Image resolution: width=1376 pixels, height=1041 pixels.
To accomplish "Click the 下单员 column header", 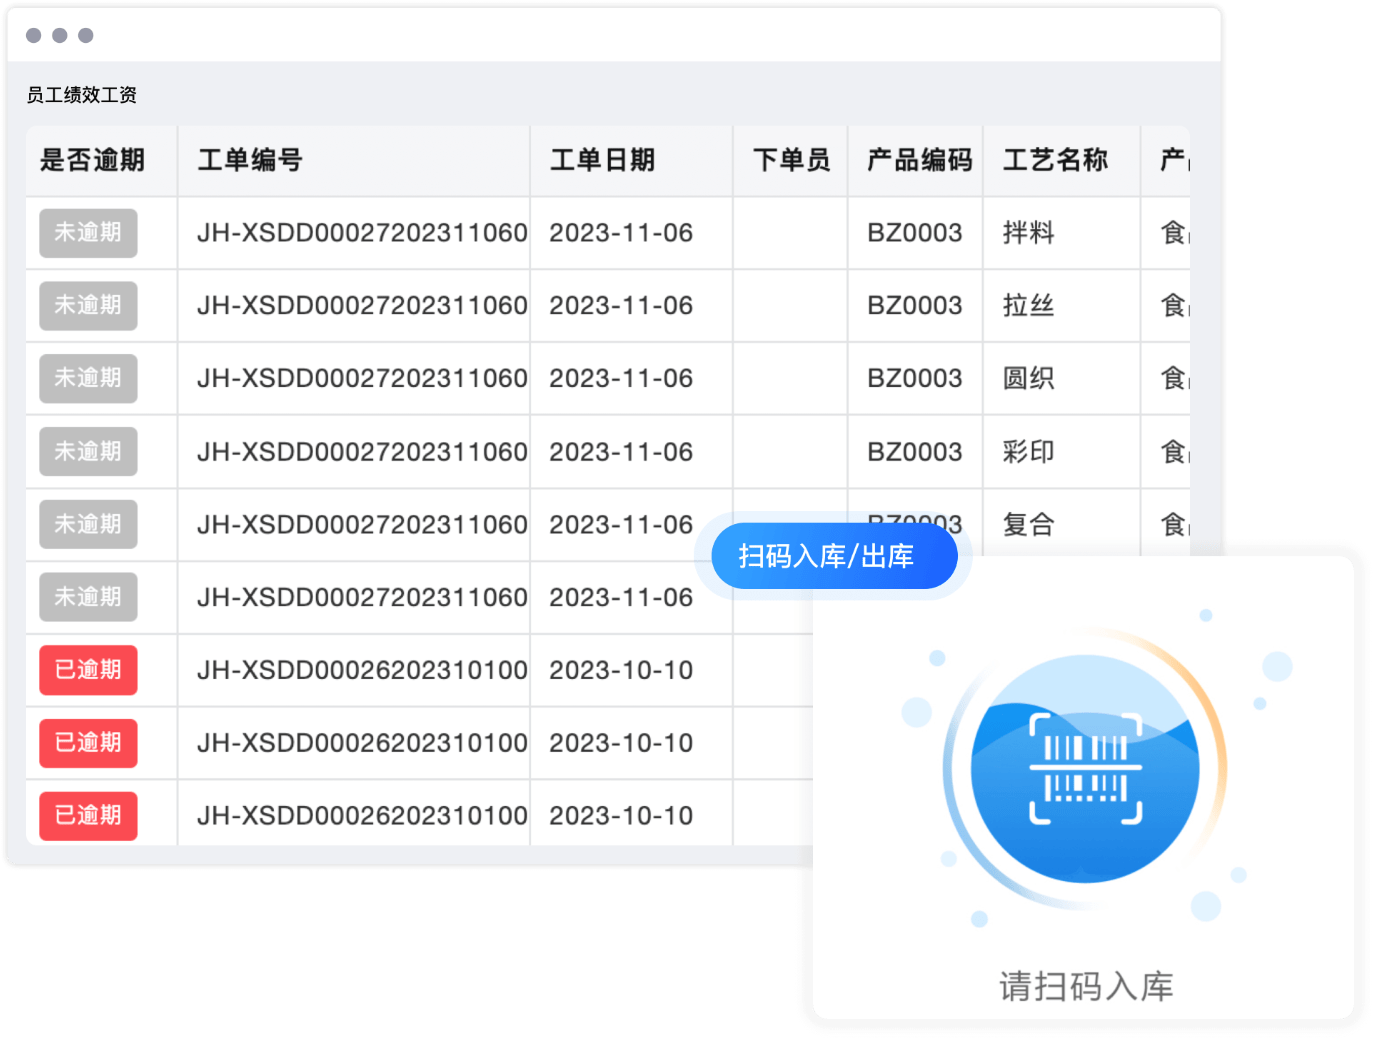I will 791,160.
